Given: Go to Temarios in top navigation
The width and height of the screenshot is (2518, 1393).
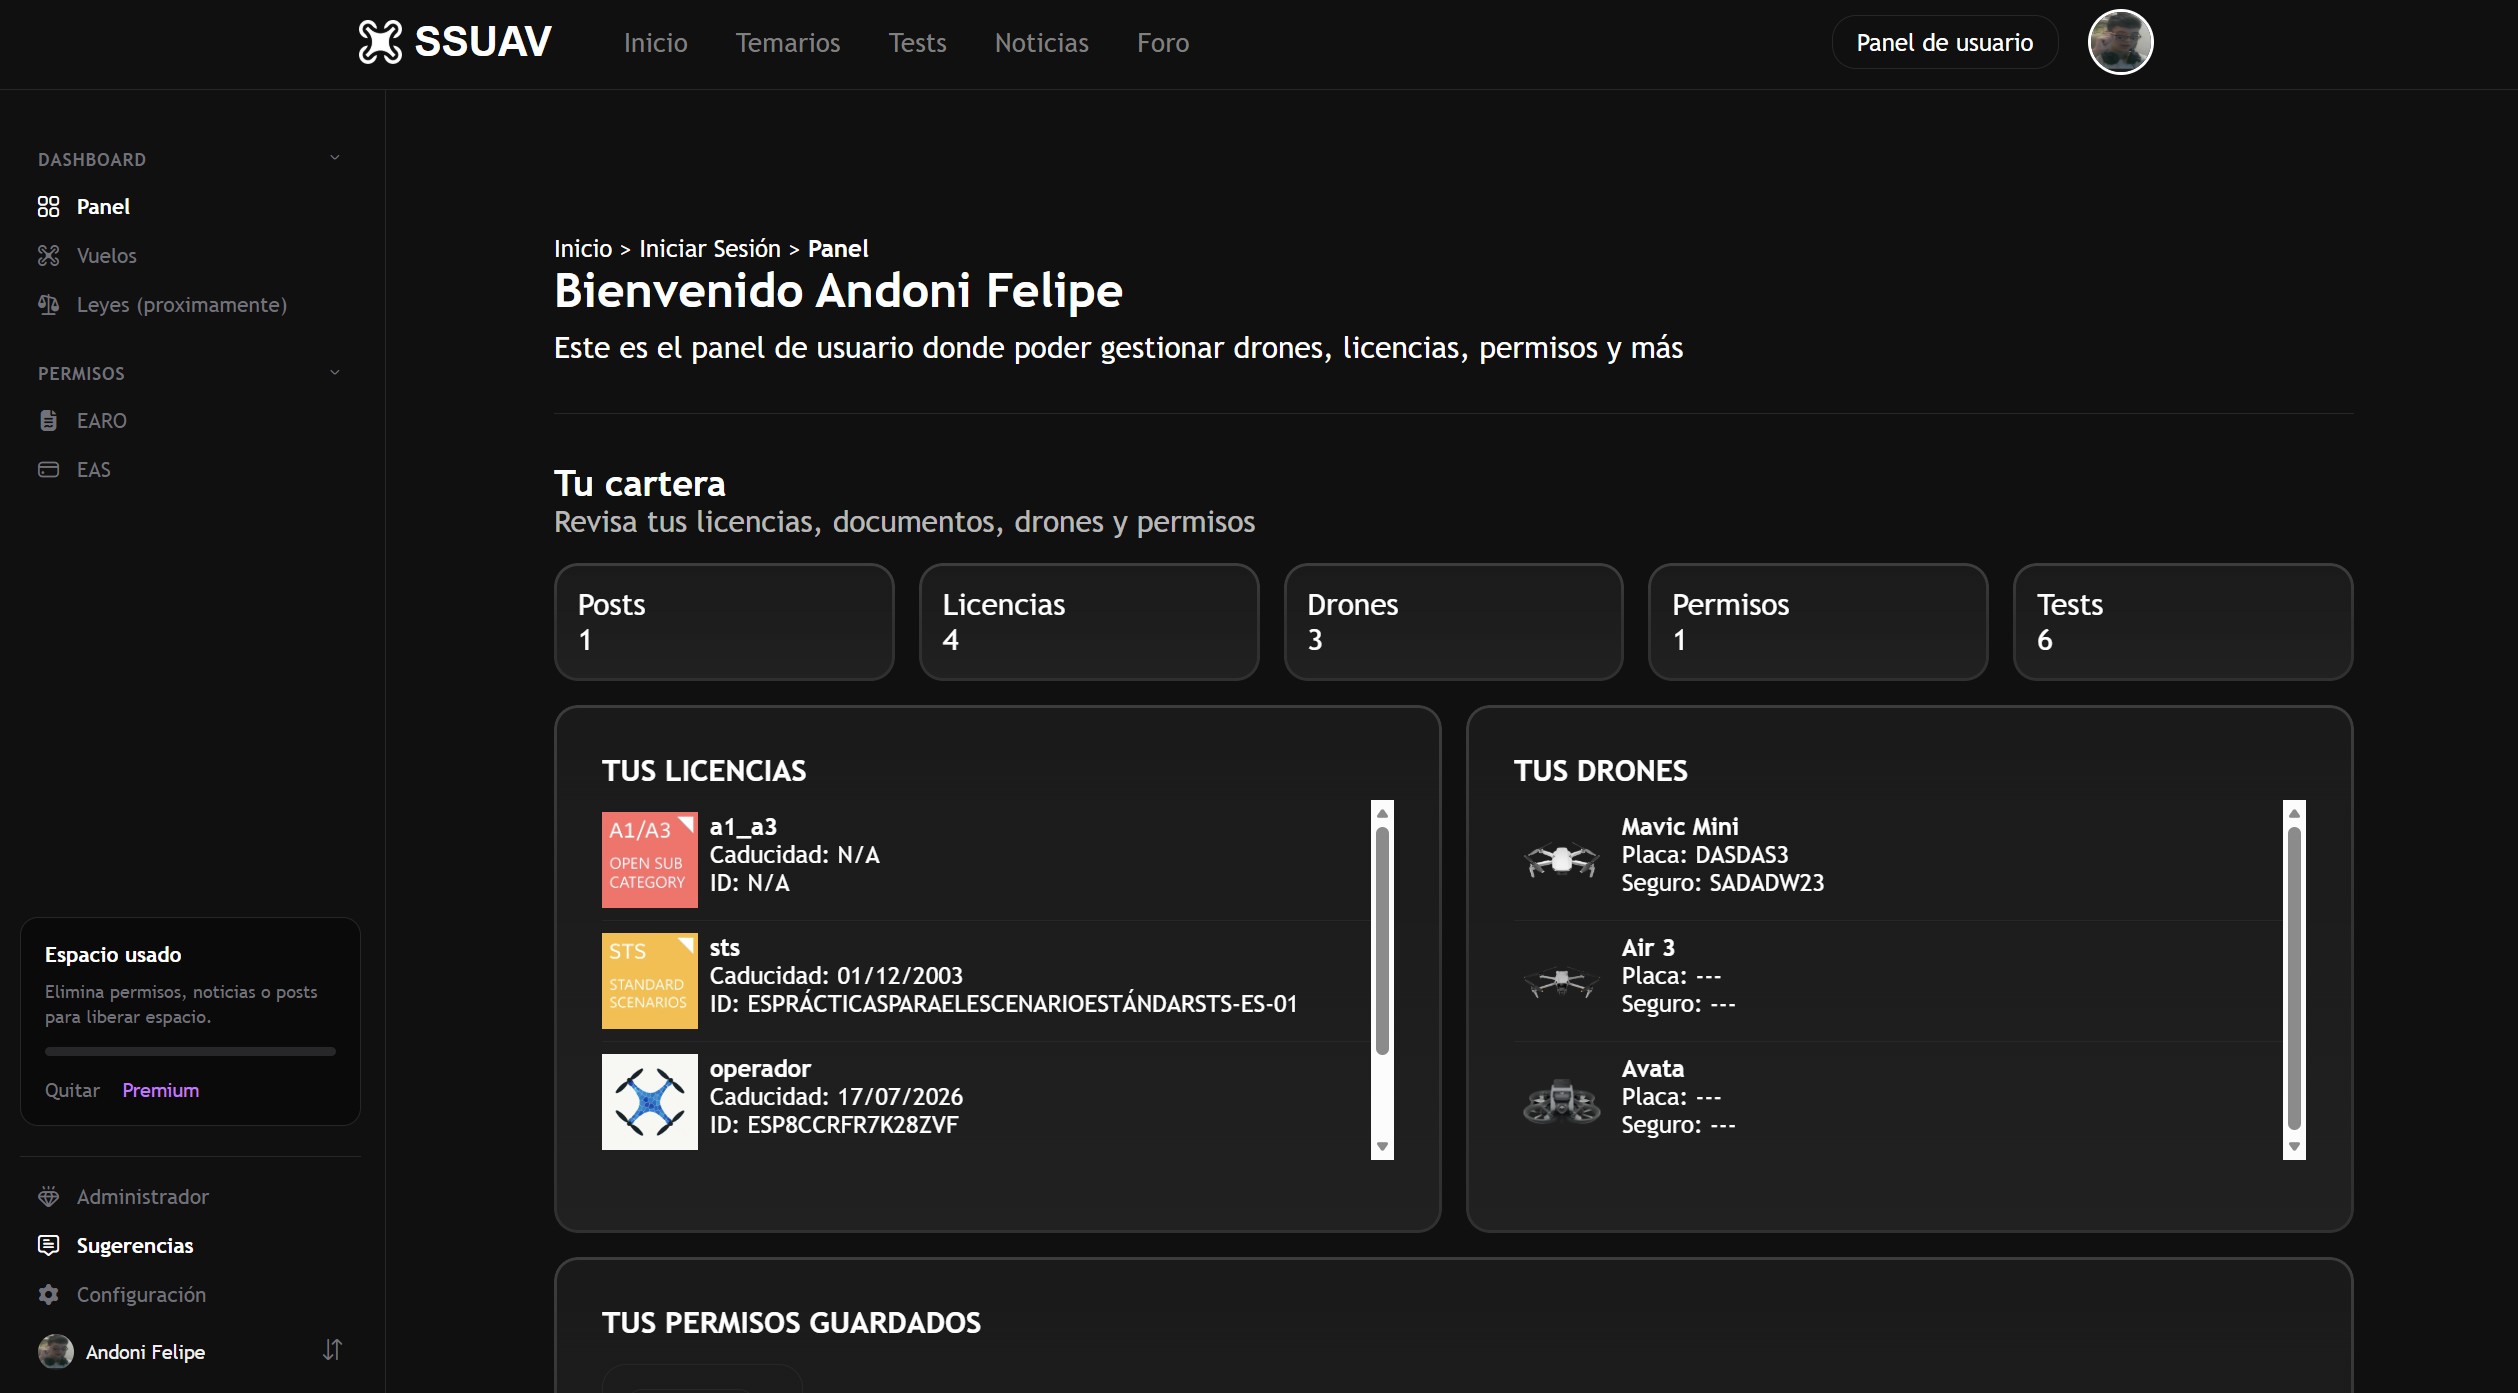Looking at the screenshot, I should (x=787, y=43).
